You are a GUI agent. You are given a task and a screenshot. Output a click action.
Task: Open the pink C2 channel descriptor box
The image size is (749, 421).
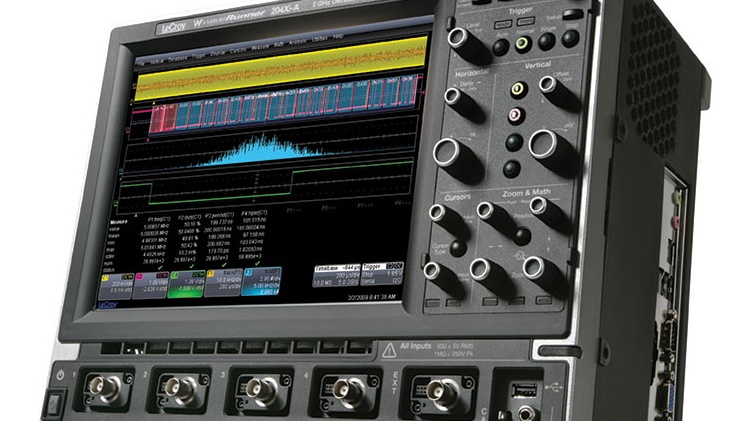[x=151, y=284]
